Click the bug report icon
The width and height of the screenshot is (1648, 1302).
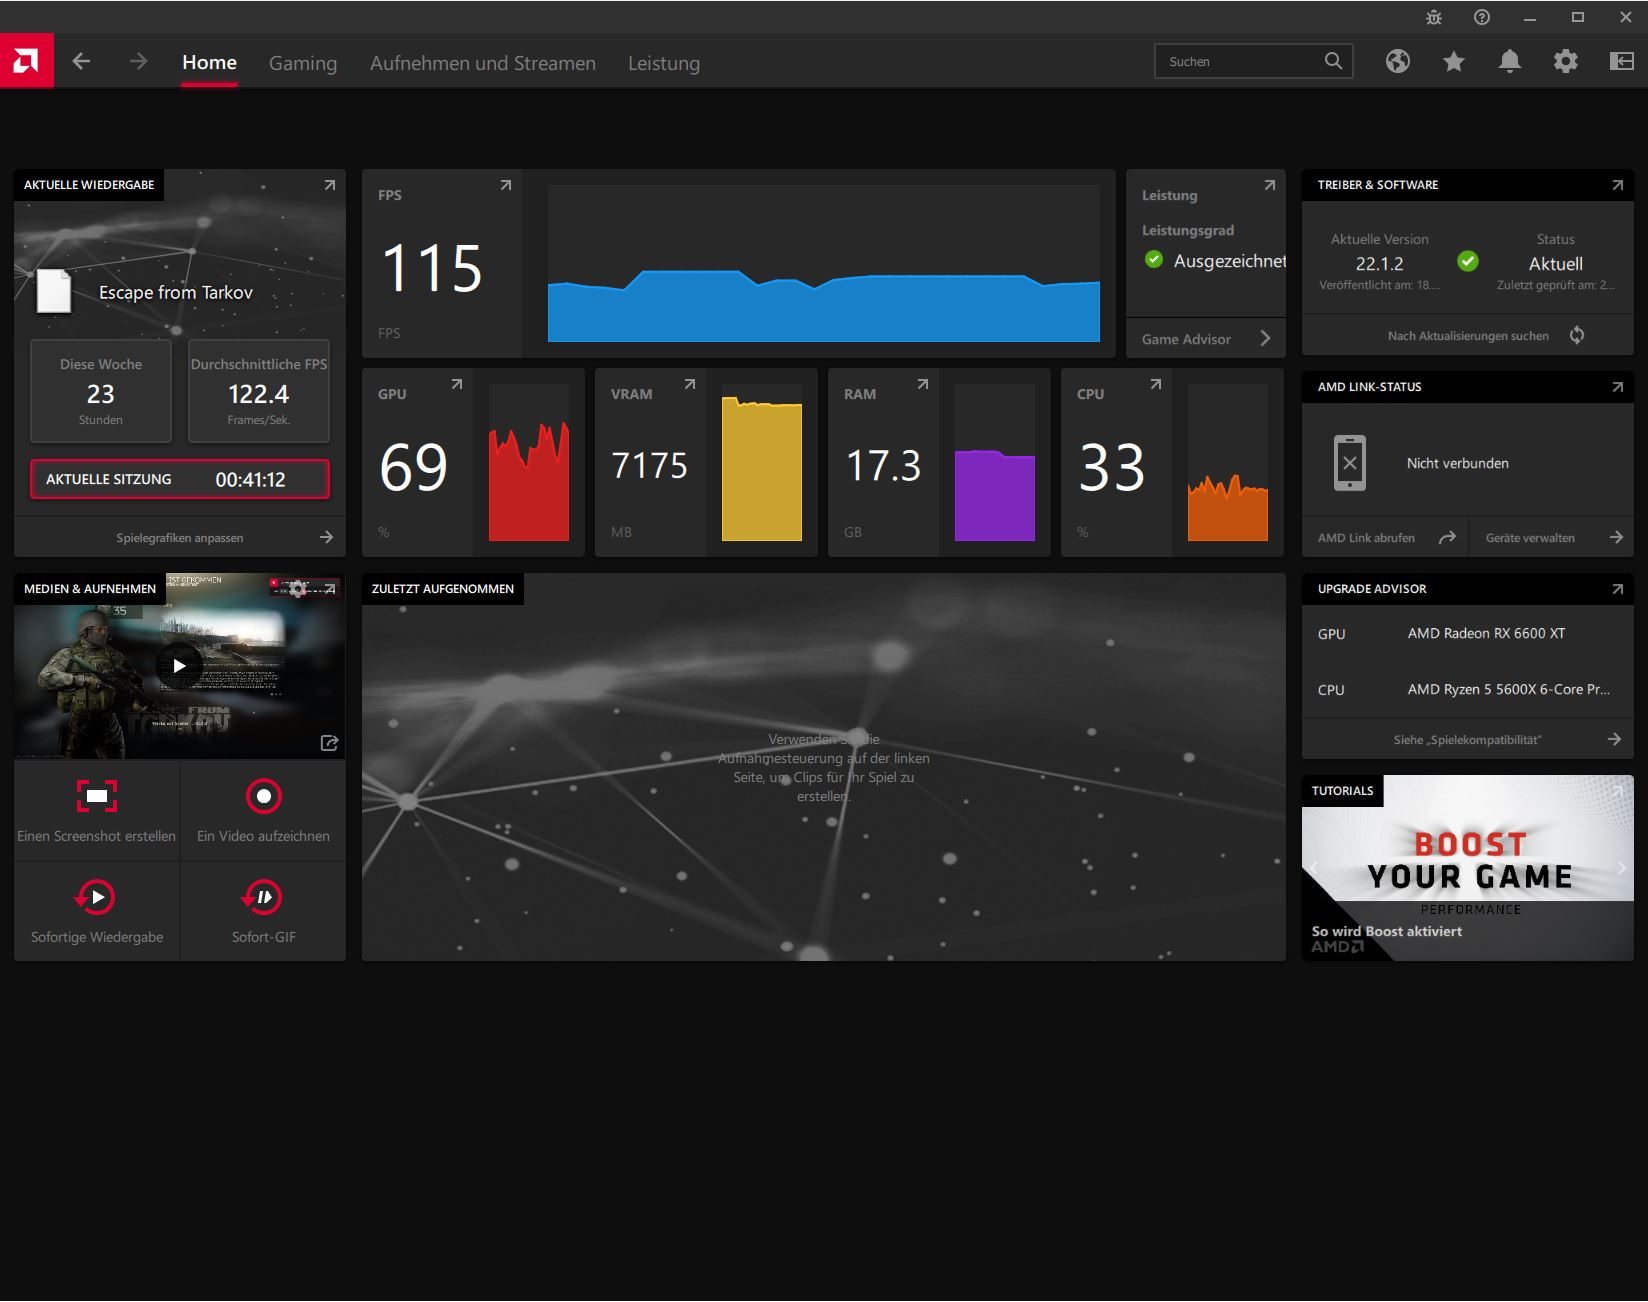1434,17
